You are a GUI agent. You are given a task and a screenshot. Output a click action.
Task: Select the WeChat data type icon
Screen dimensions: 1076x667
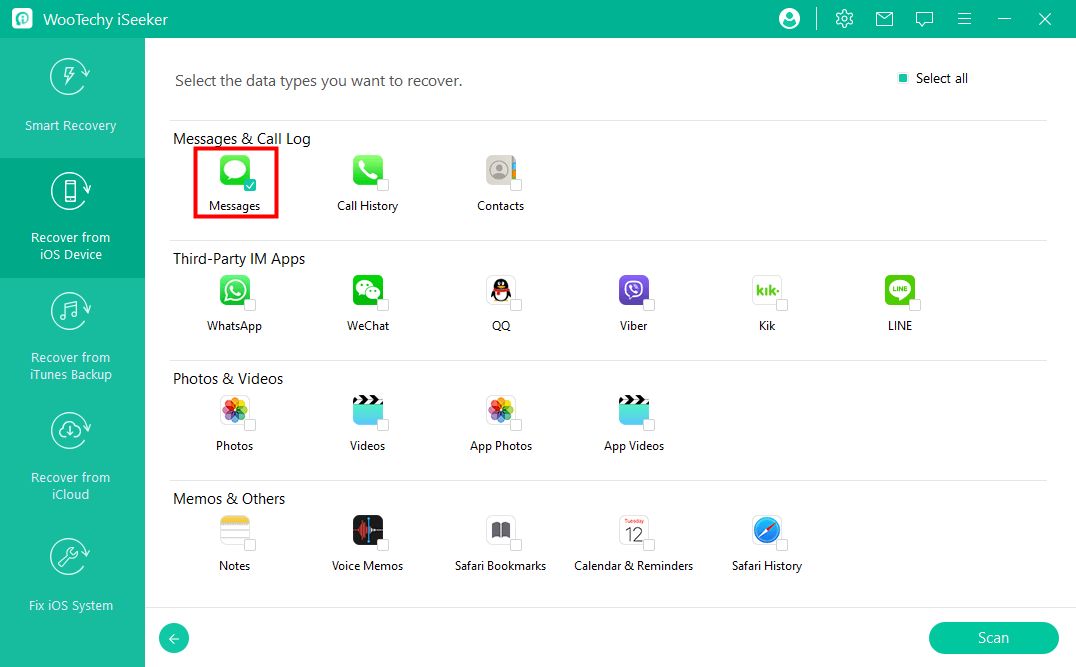coord(367,290)
